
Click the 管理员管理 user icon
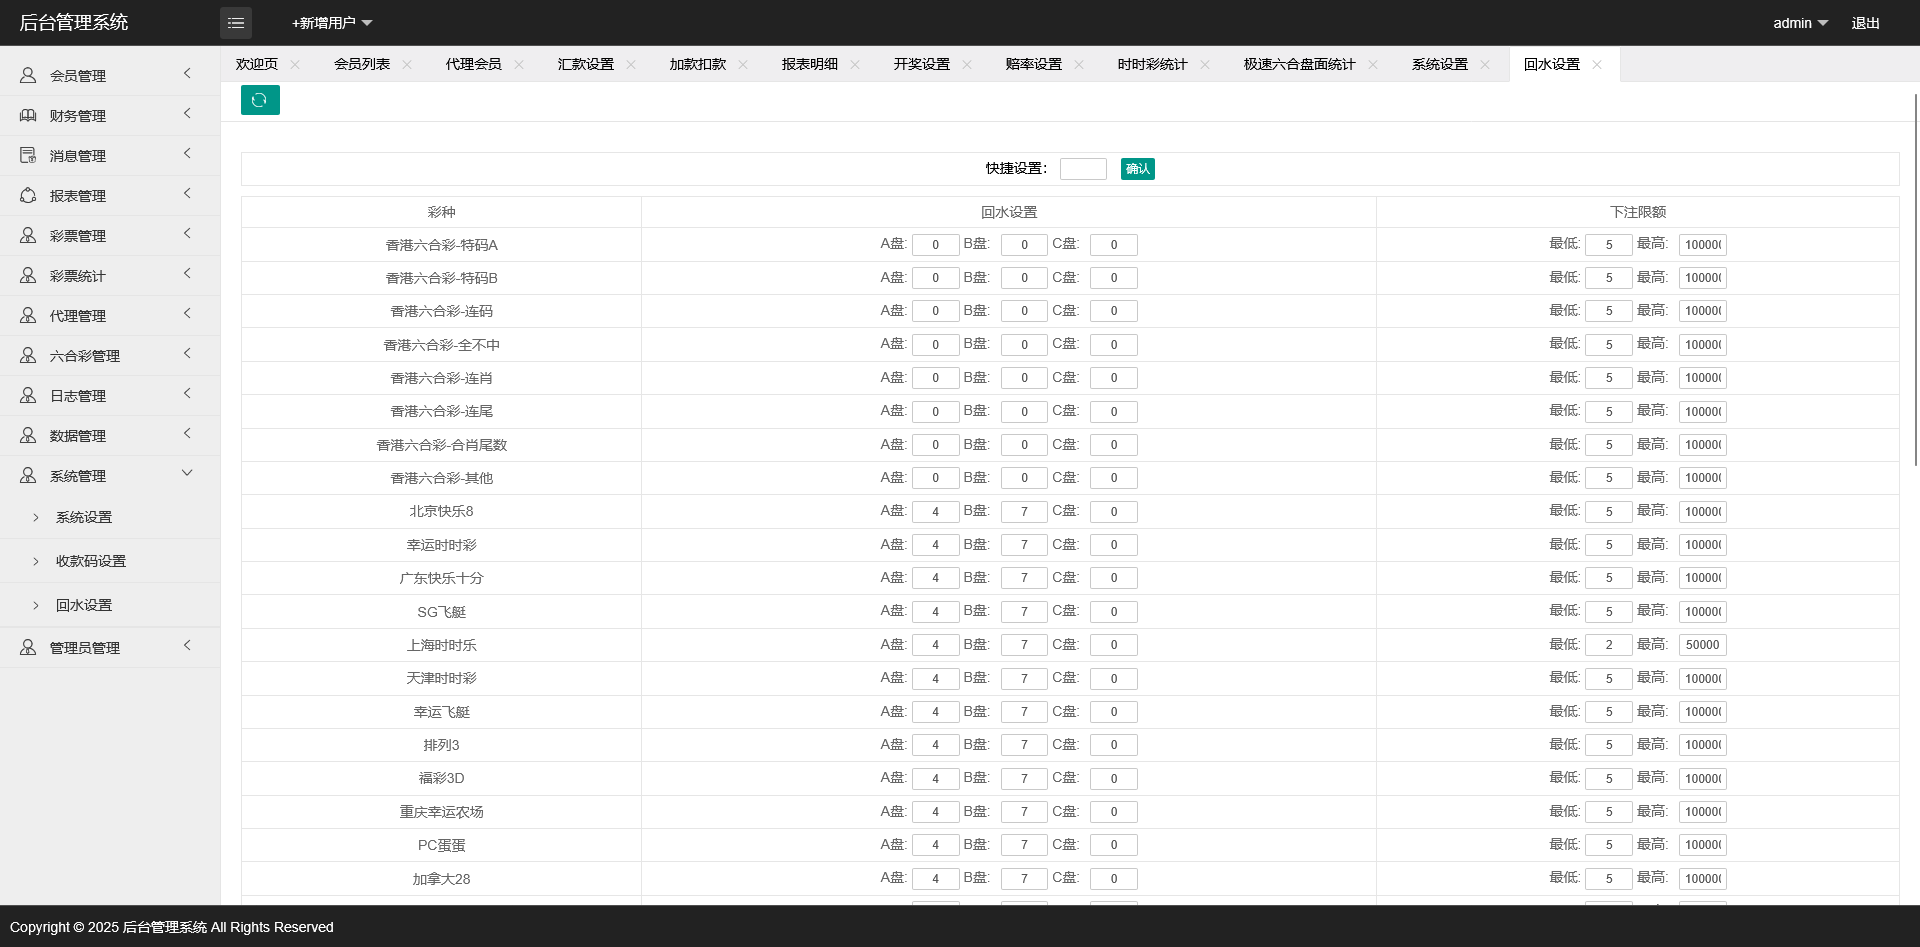pos(28,647)
